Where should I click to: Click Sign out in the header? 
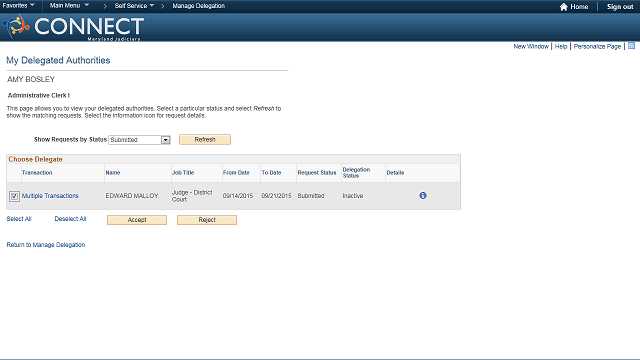(x=620, y=7)
